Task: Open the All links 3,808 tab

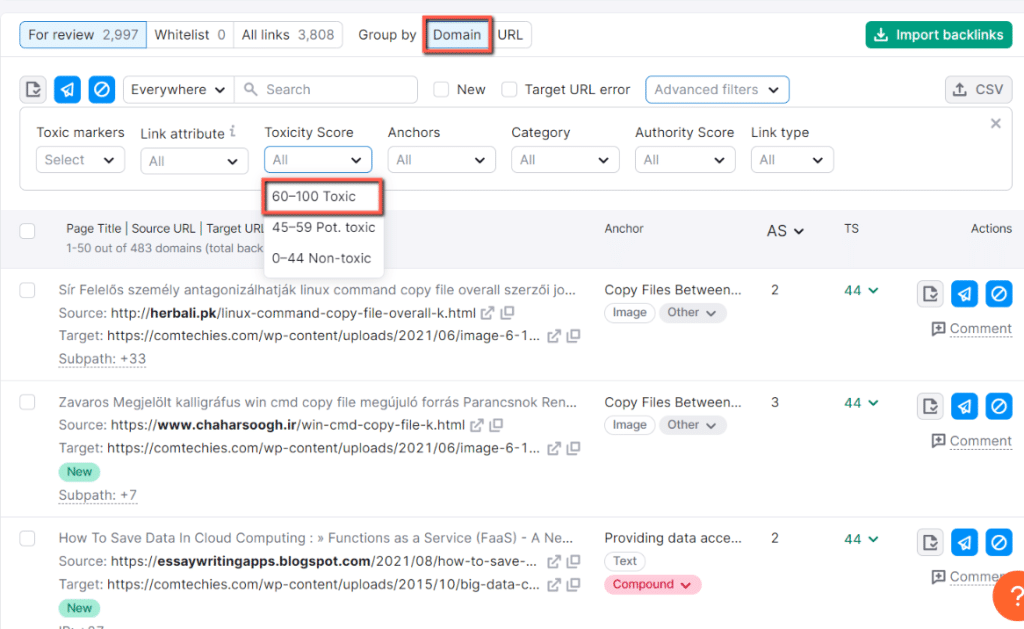Action: tap(288, 33)
